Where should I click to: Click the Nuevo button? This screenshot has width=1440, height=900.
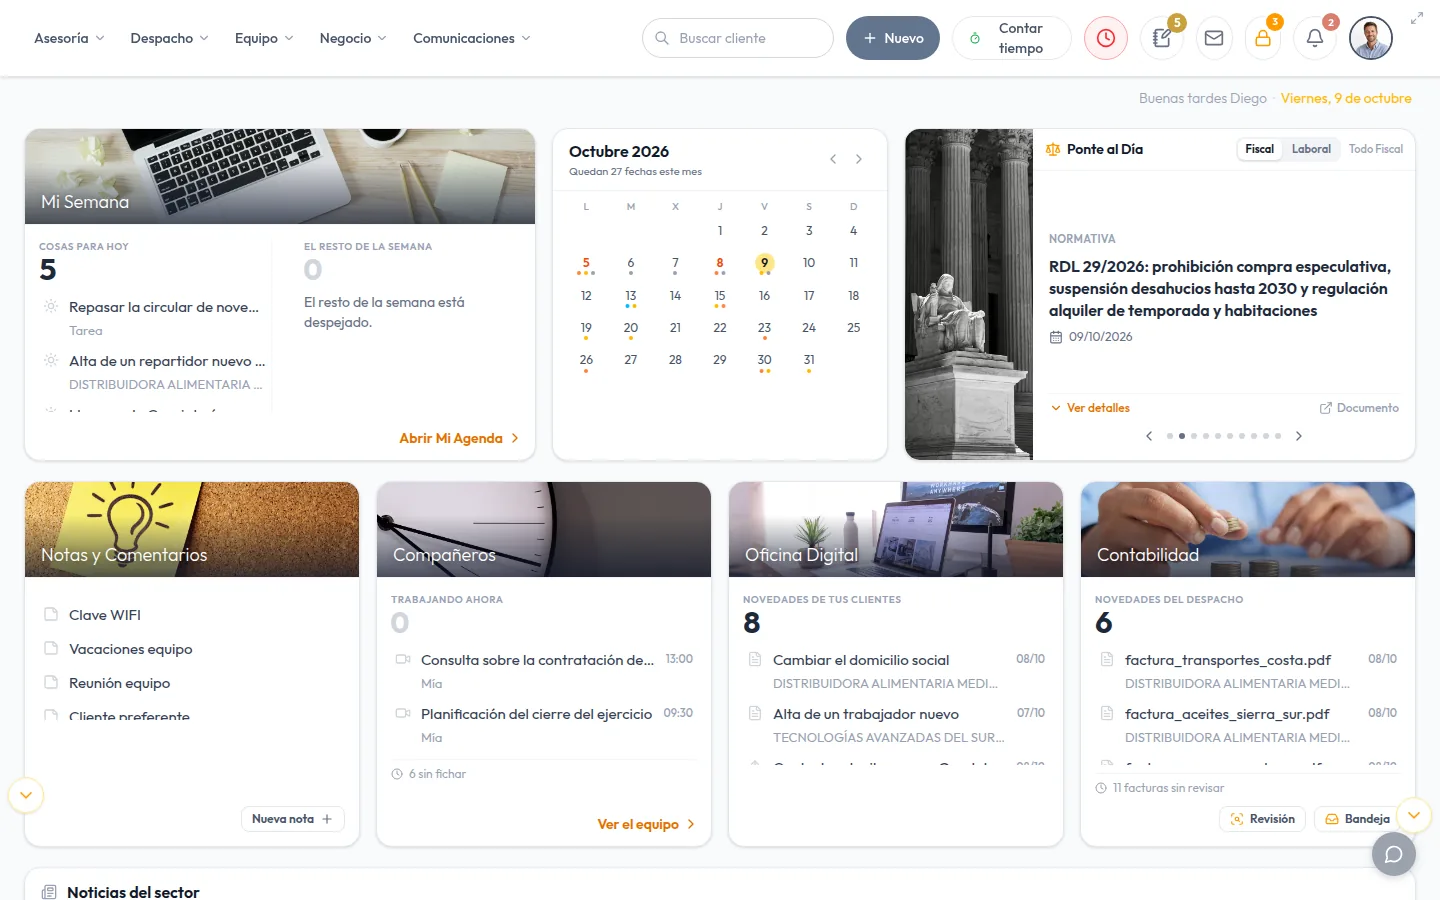tap(893, 38)
